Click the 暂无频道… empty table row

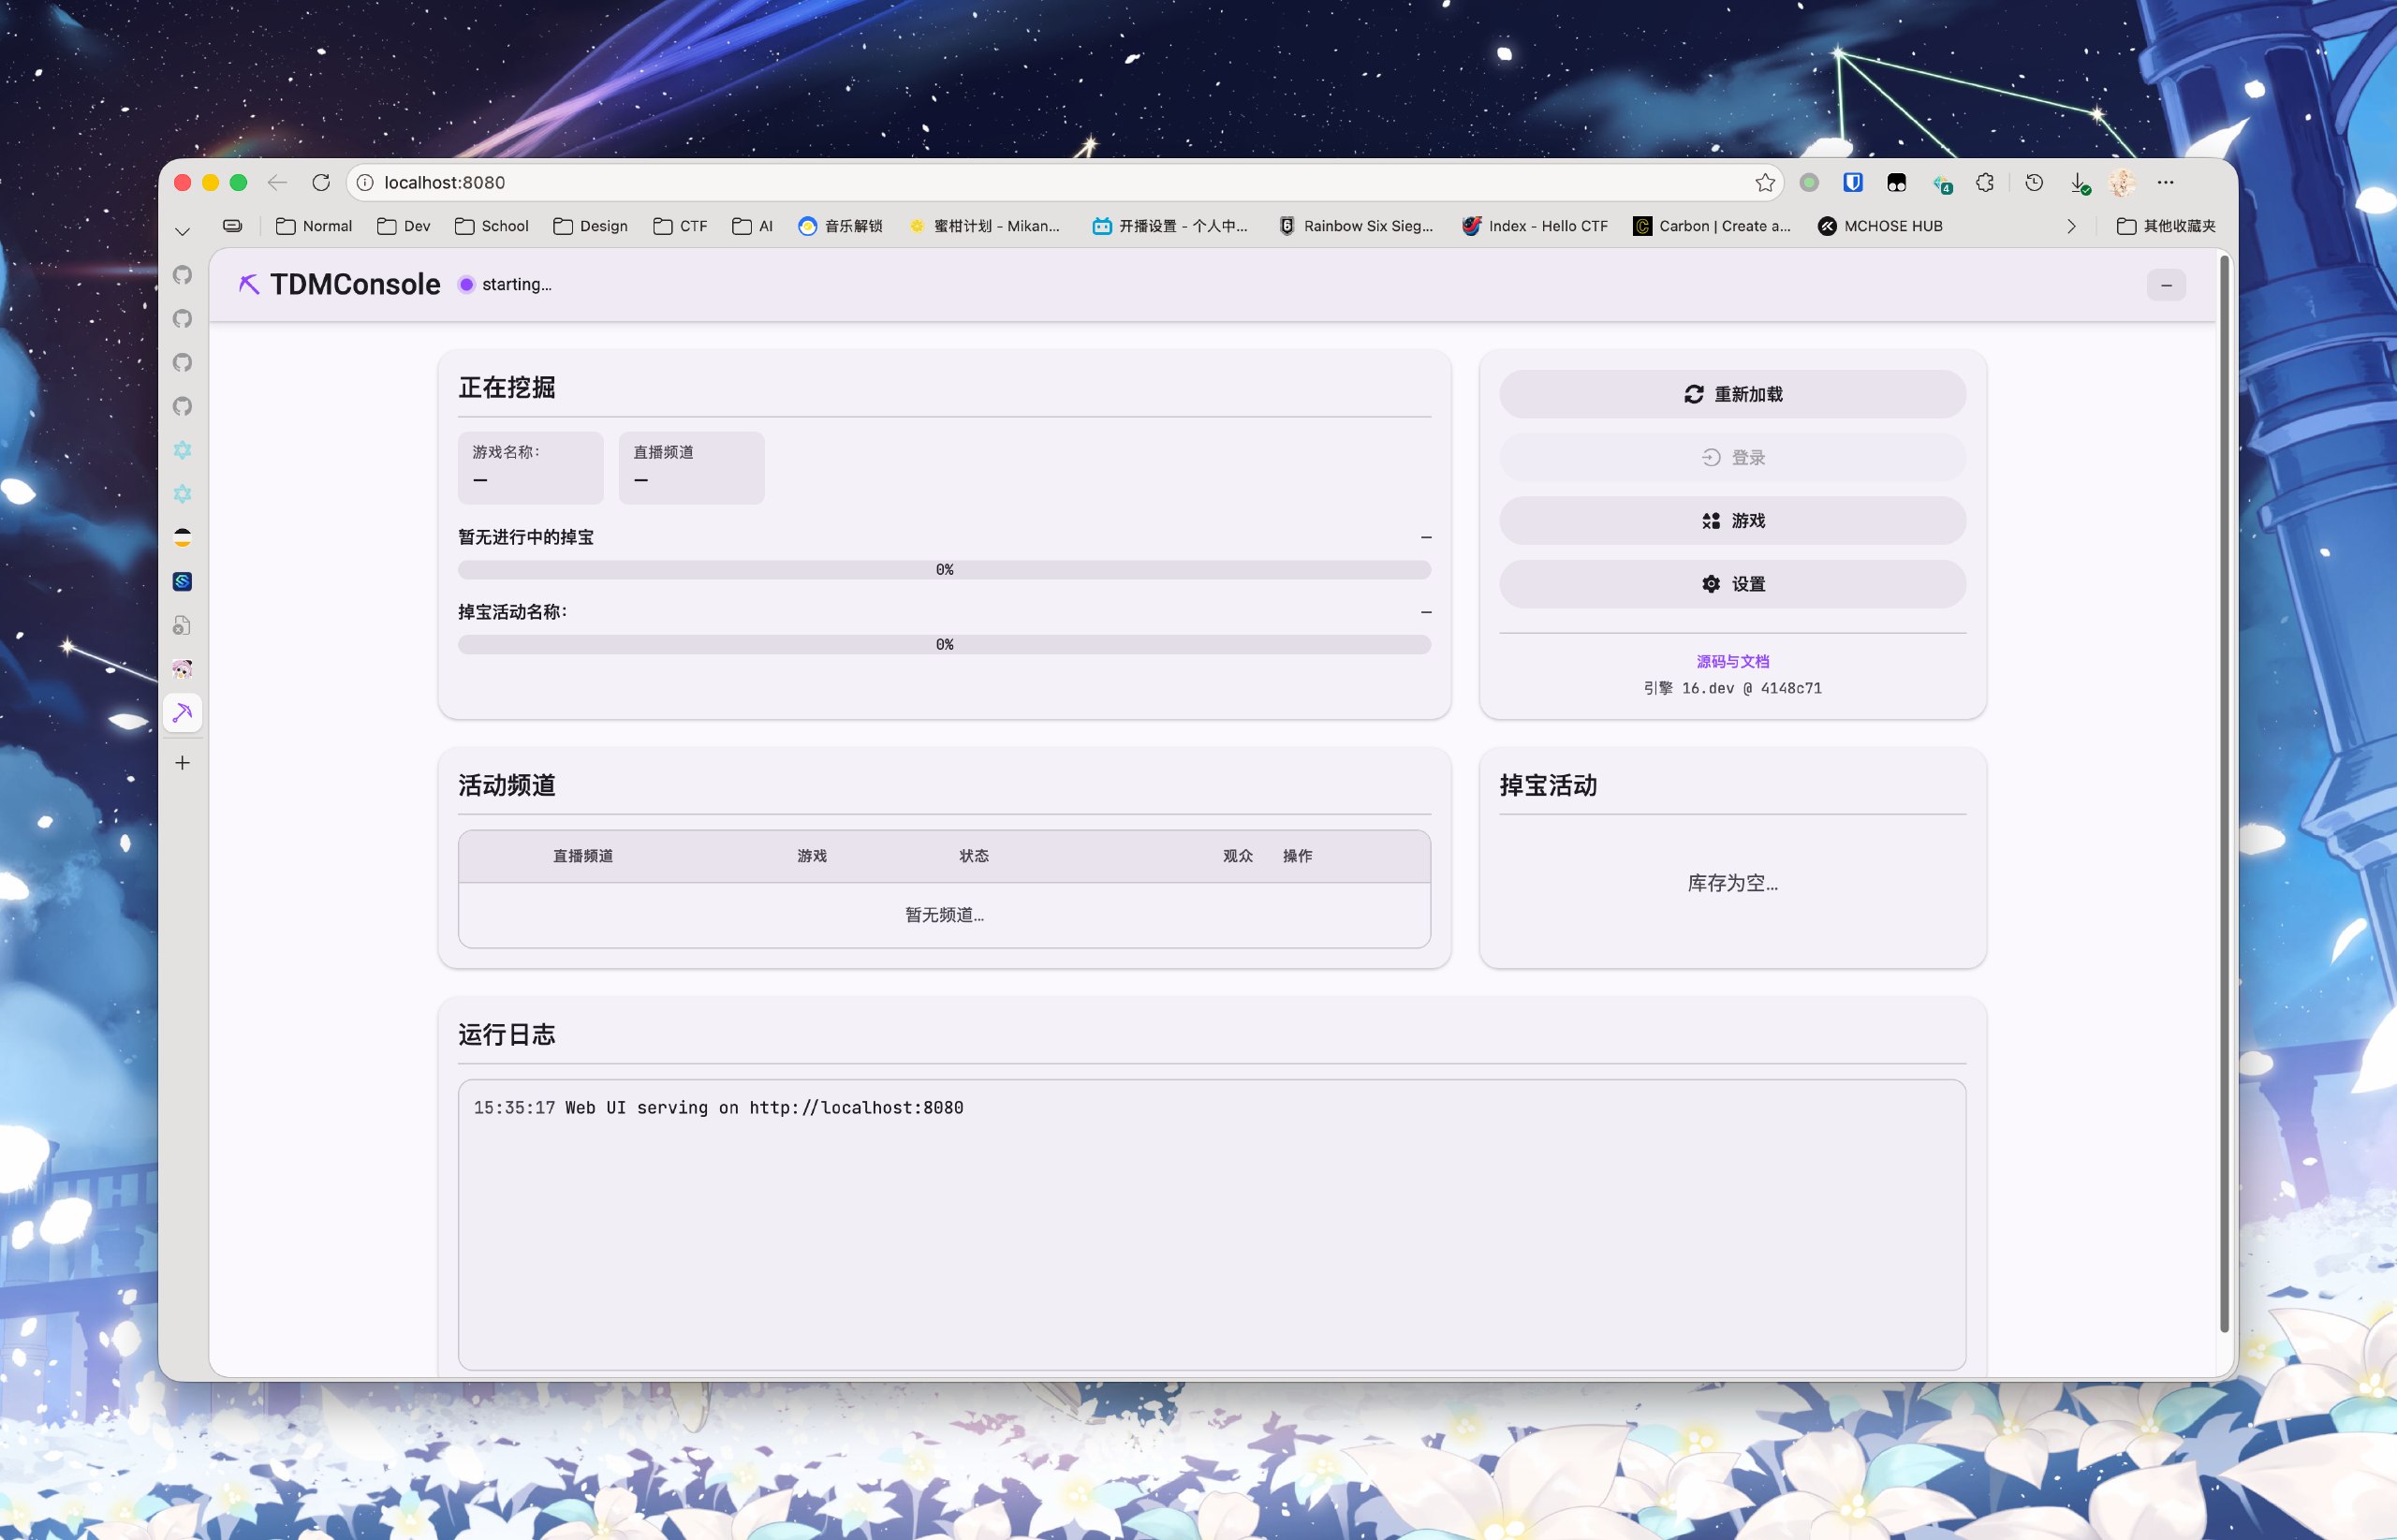(944, 915)
